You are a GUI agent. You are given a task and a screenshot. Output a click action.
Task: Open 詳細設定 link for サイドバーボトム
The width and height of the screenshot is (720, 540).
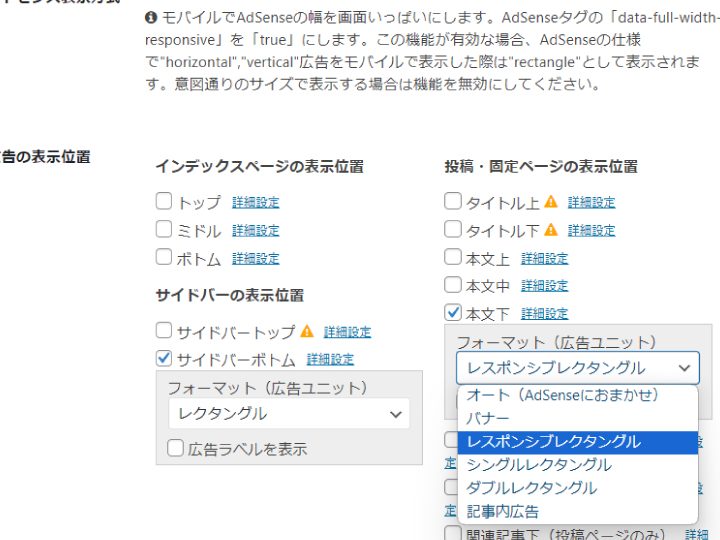[x=330, y=360]
